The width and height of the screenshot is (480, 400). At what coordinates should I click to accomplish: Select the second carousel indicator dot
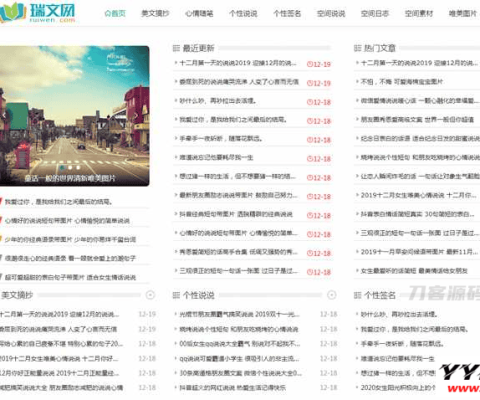click(x=70, y=167)
